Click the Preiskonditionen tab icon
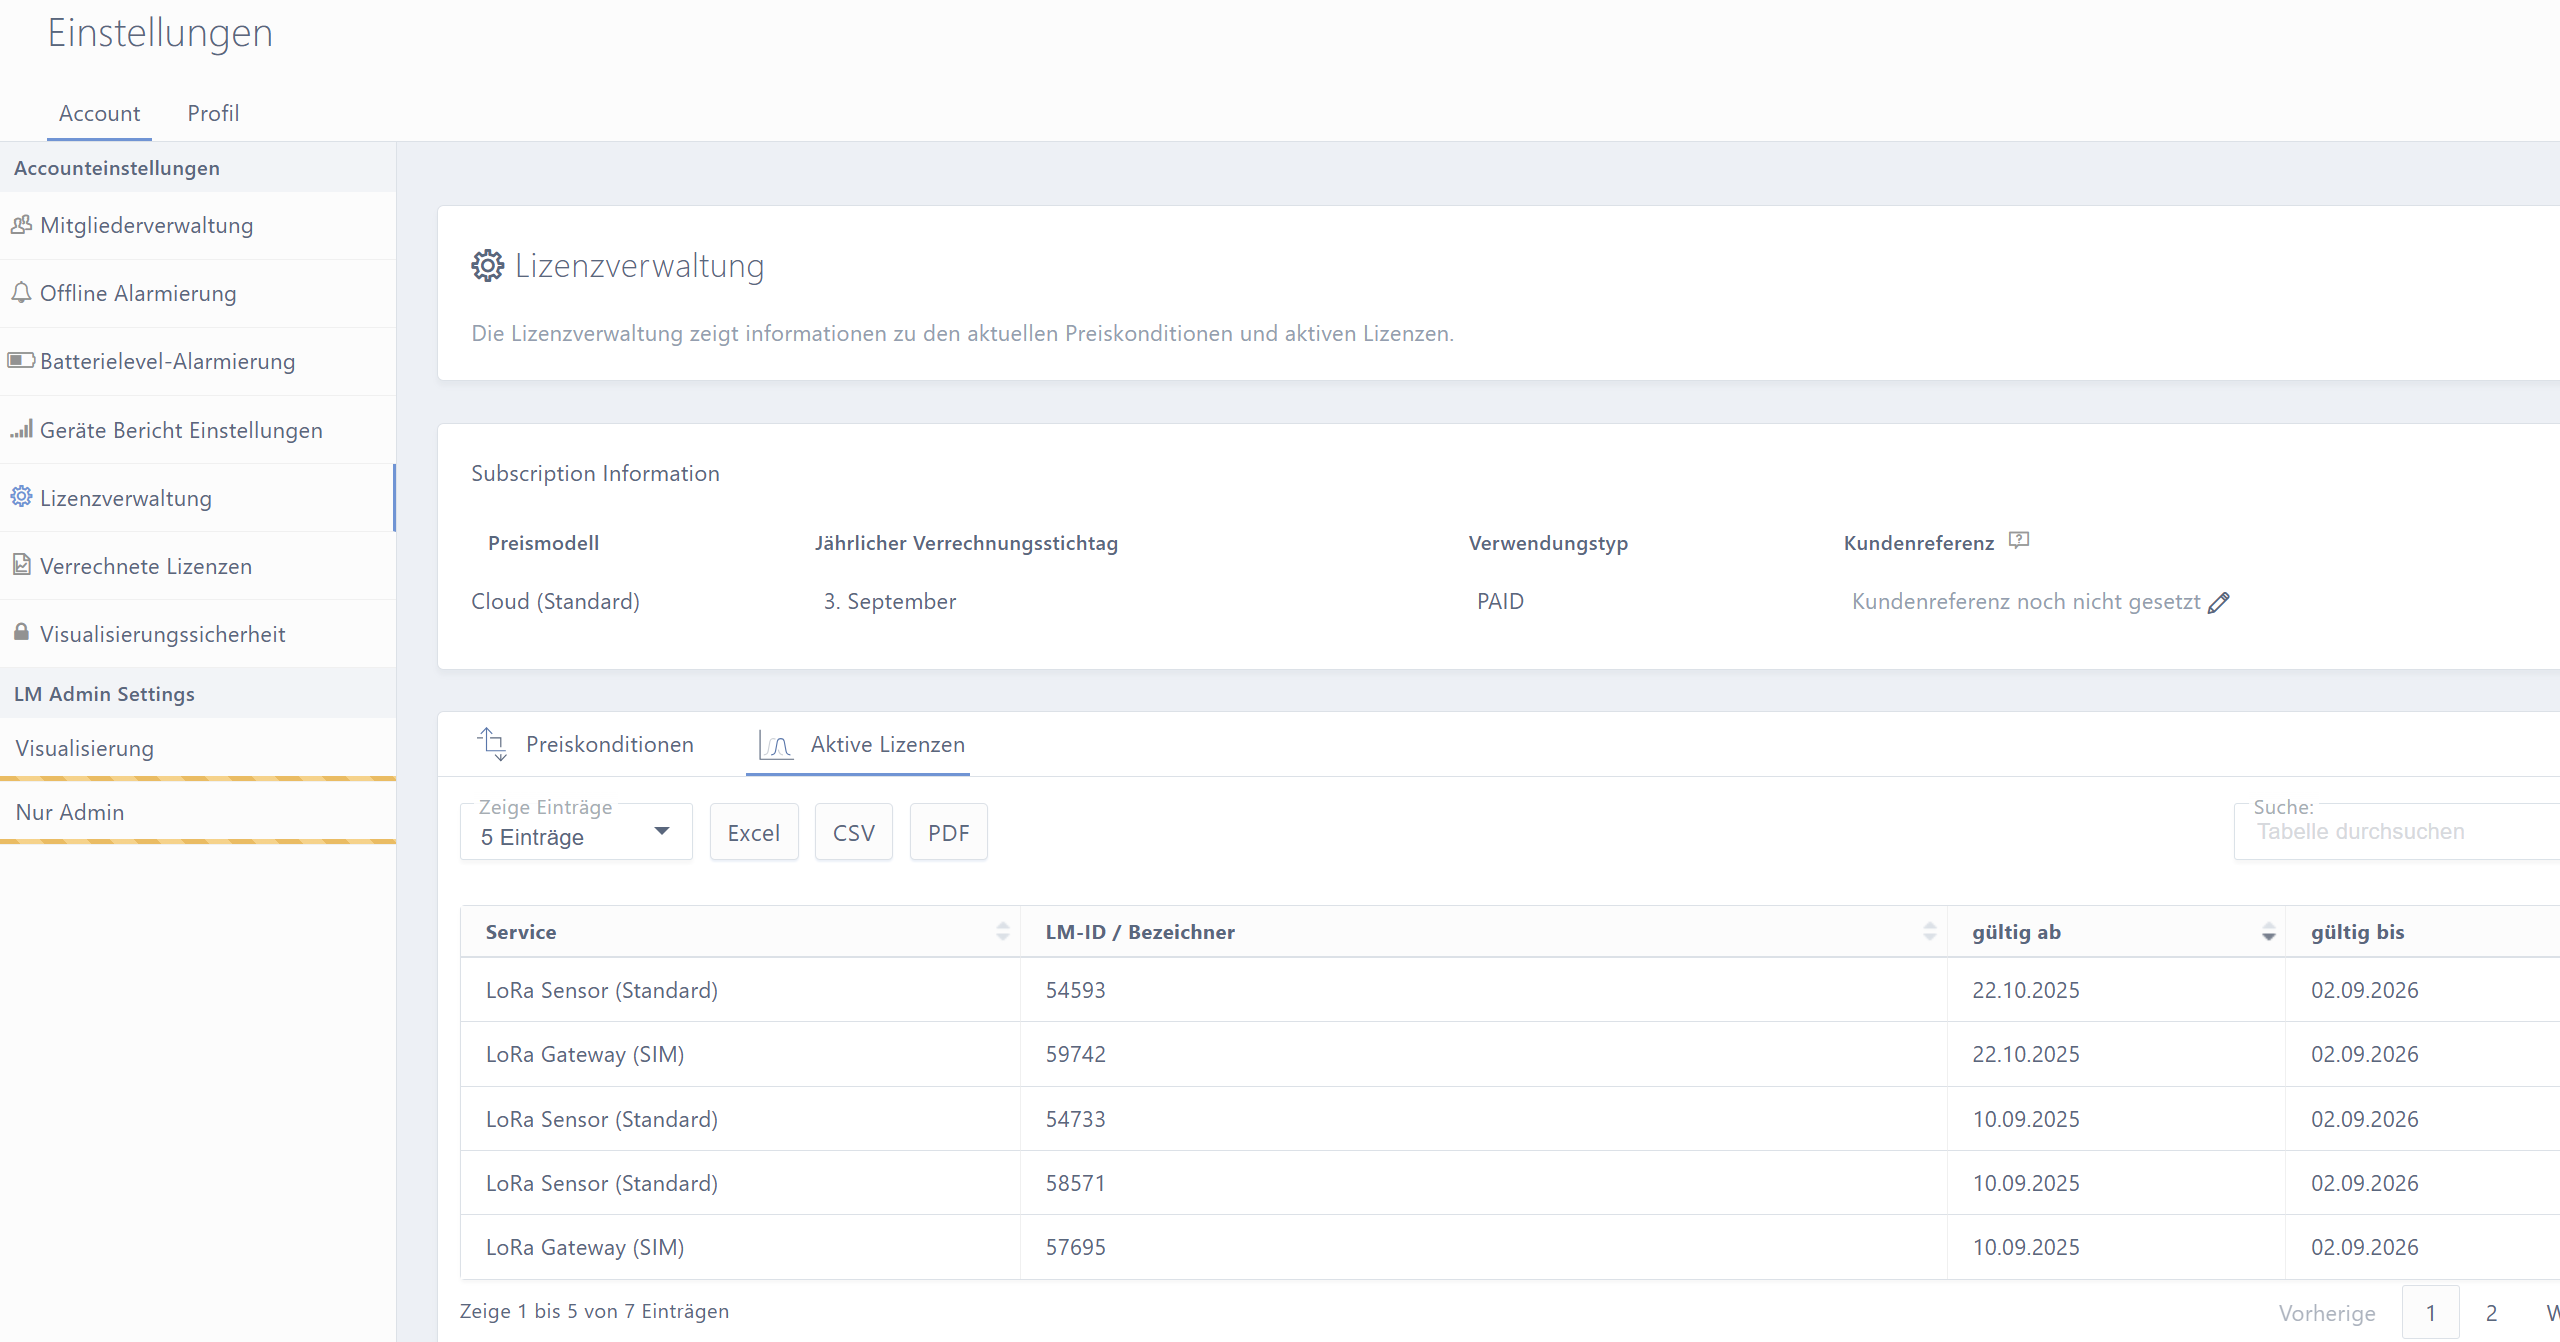This screenshot has height=1342, width=2560. click(x=492, y=744)
